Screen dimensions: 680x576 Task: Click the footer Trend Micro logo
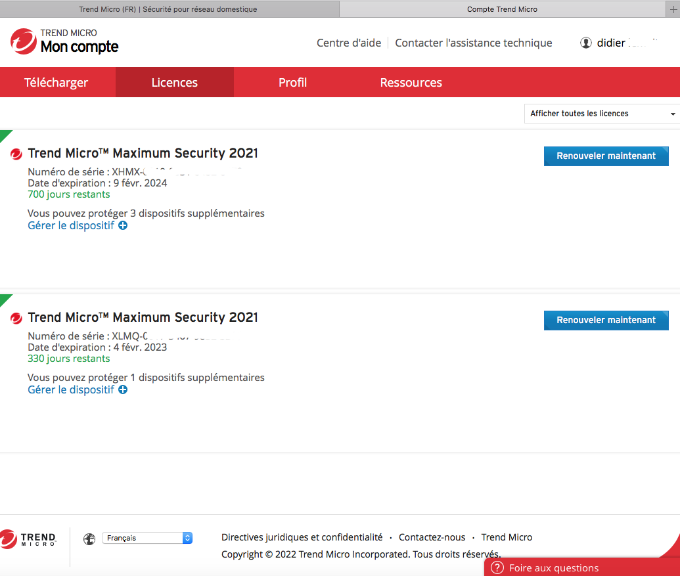[28, 539]
